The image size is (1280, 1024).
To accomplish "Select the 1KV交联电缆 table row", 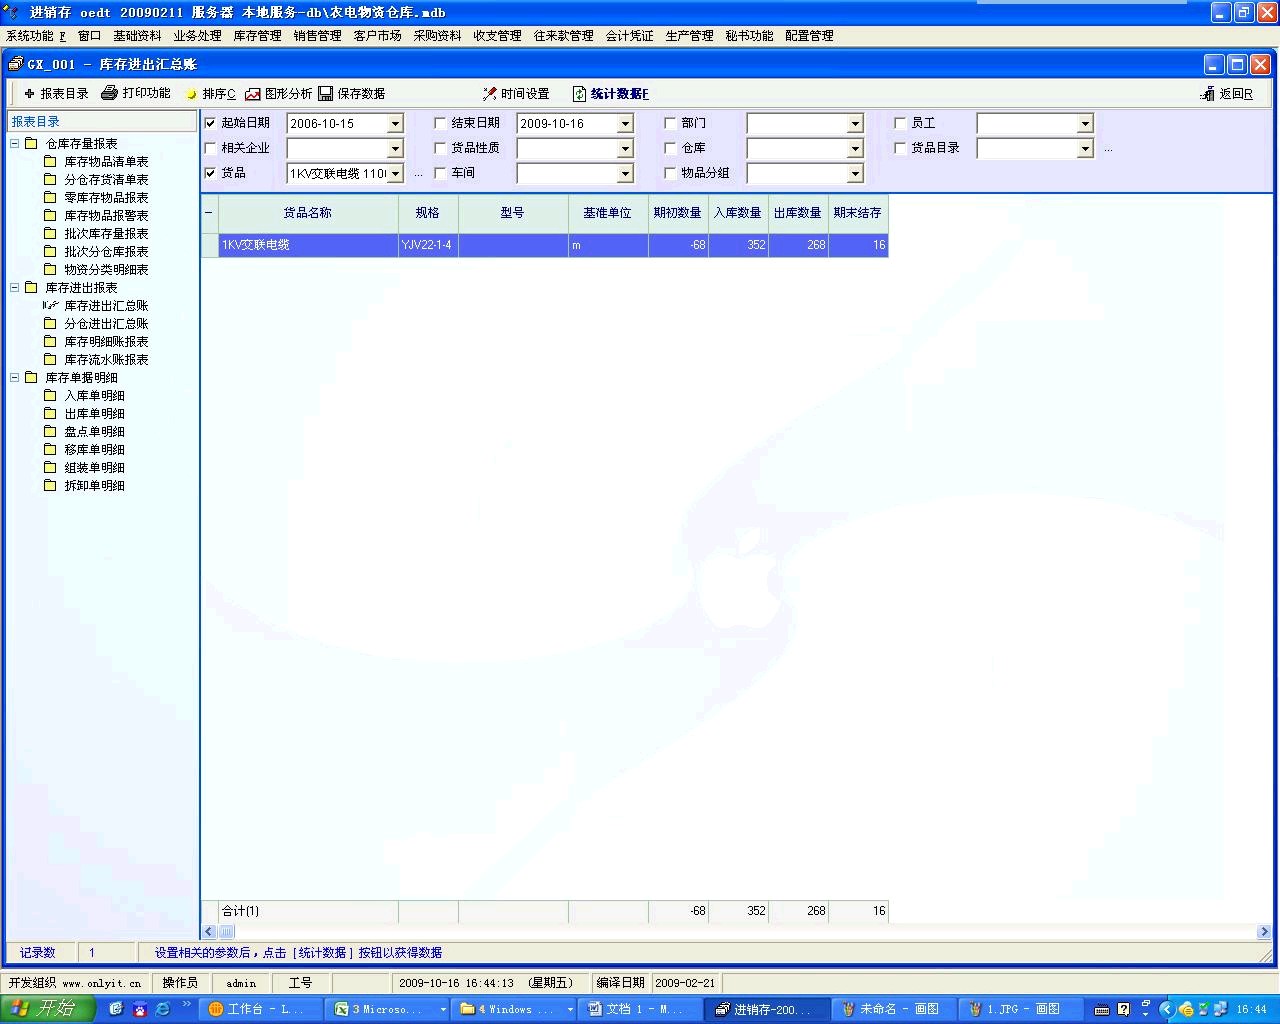I will 308,245.
